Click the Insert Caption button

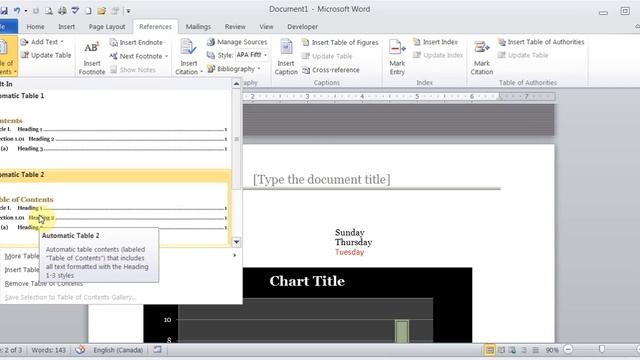286,57
